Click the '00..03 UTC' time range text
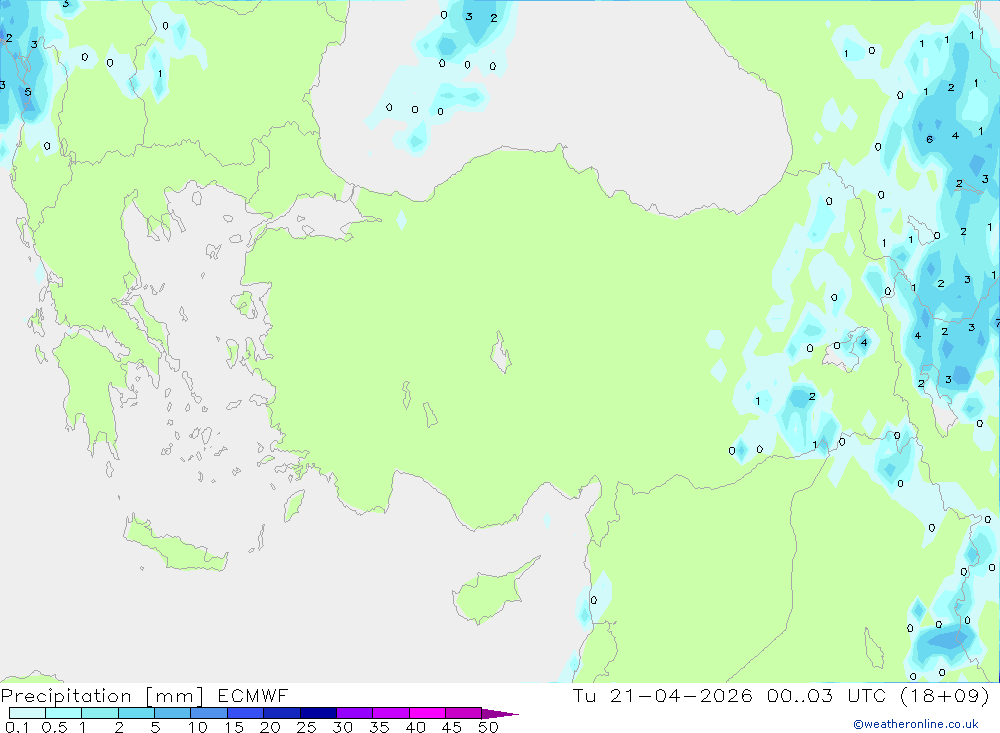 827,695
